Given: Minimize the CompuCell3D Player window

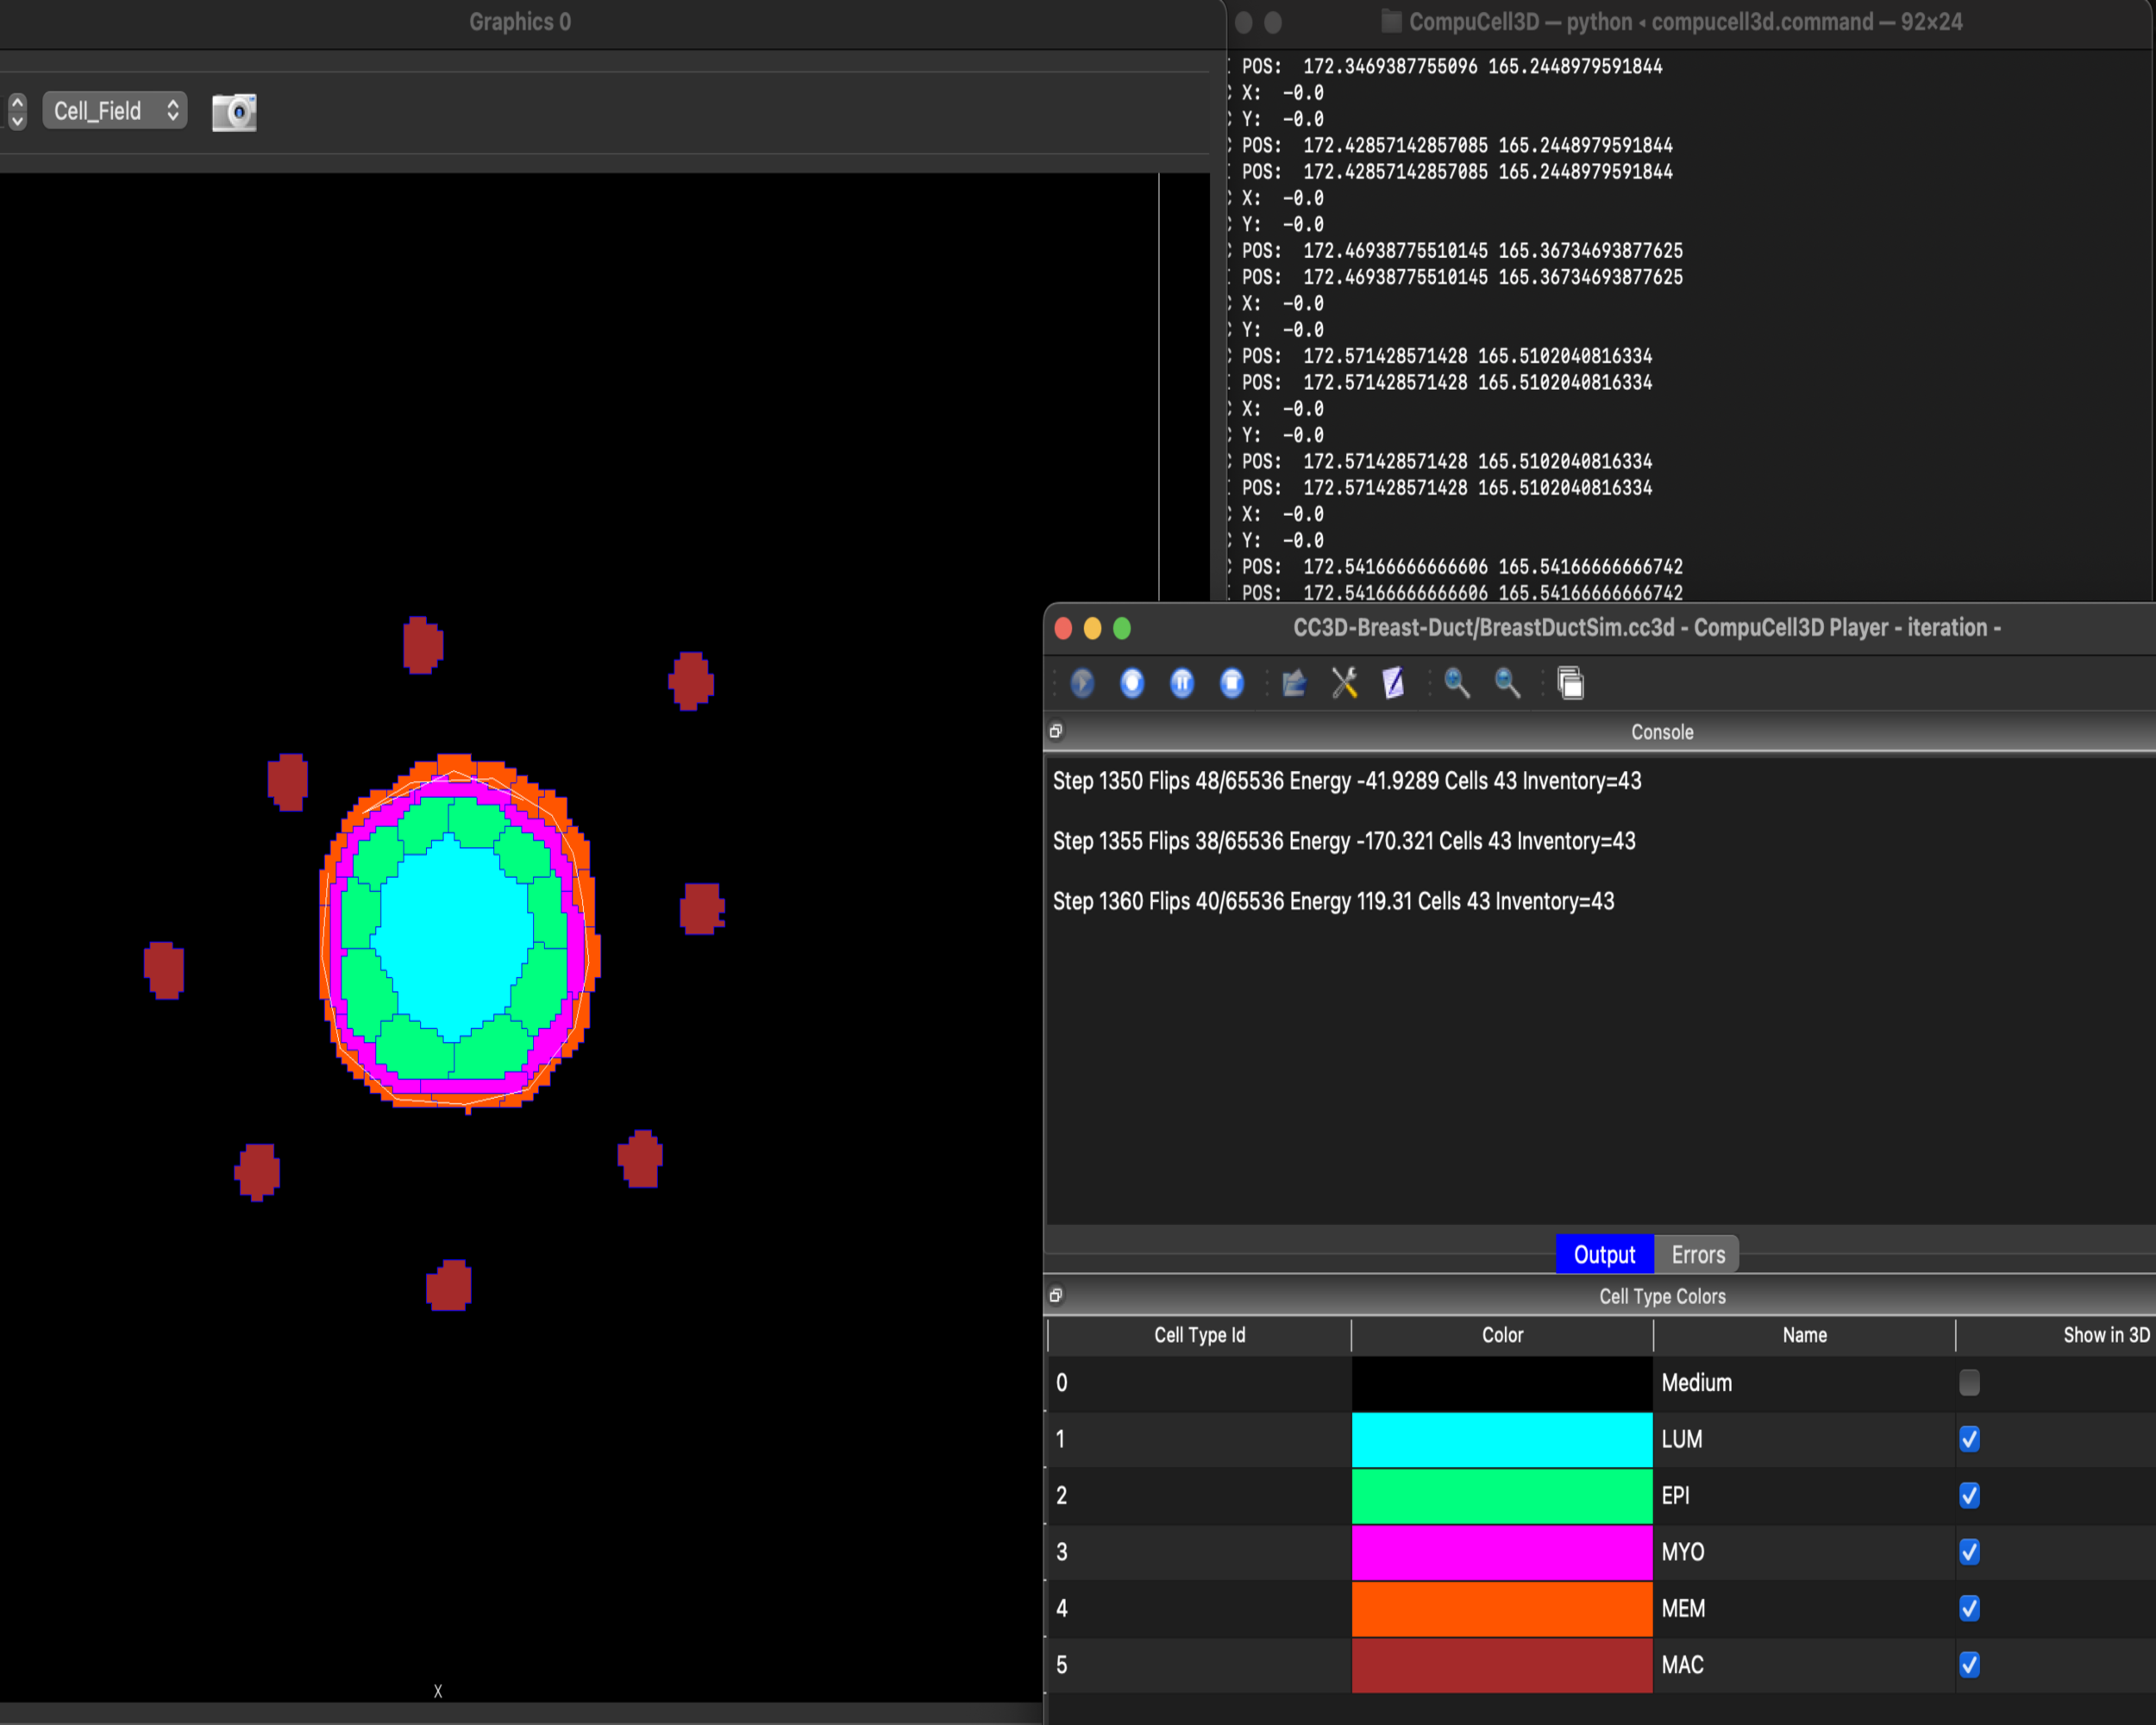Looking at the screenshot, I should click(x=1093, y=628).
